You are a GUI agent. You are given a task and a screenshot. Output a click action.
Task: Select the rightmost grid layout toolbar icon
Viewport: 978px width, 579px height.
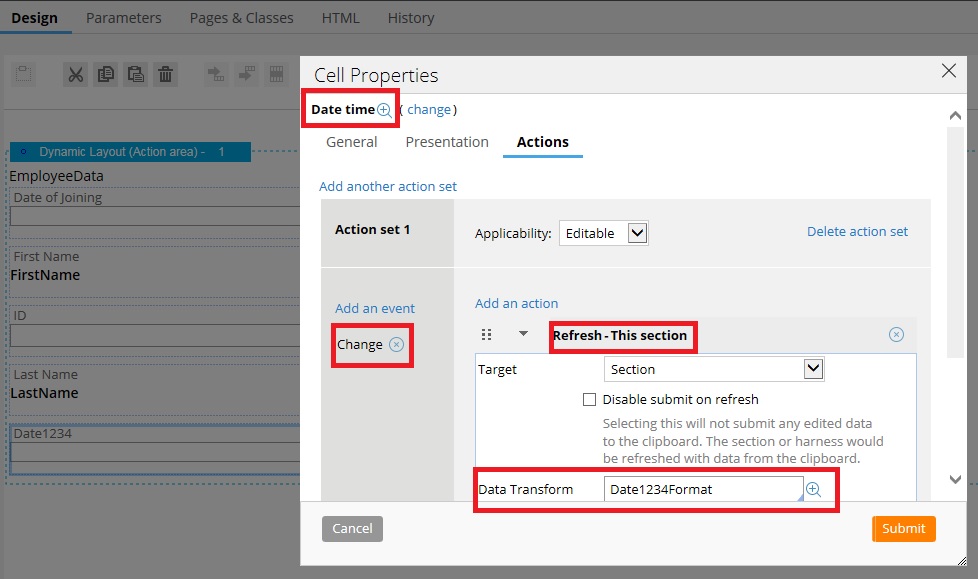(x=277, y=73)
